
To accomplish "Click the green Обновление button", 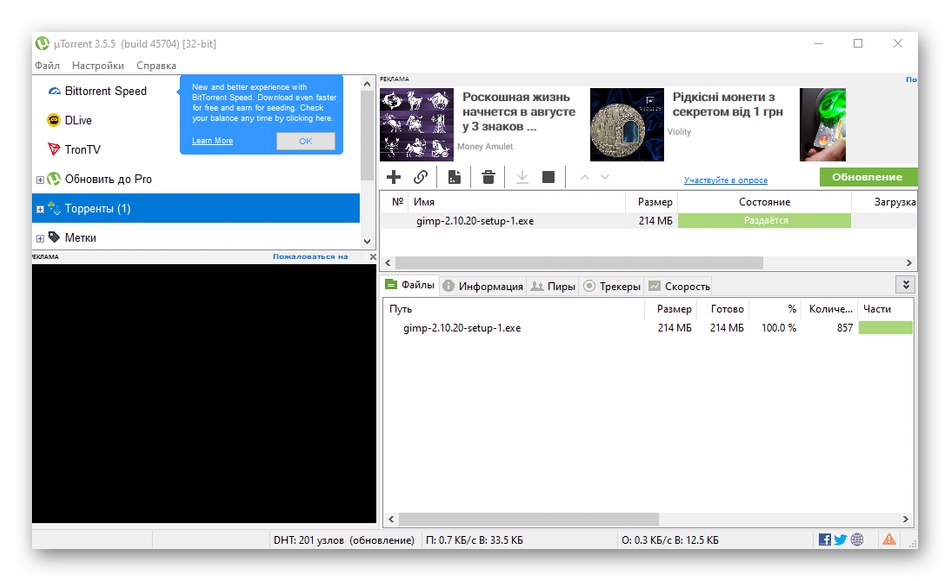I will coord(868,177).
